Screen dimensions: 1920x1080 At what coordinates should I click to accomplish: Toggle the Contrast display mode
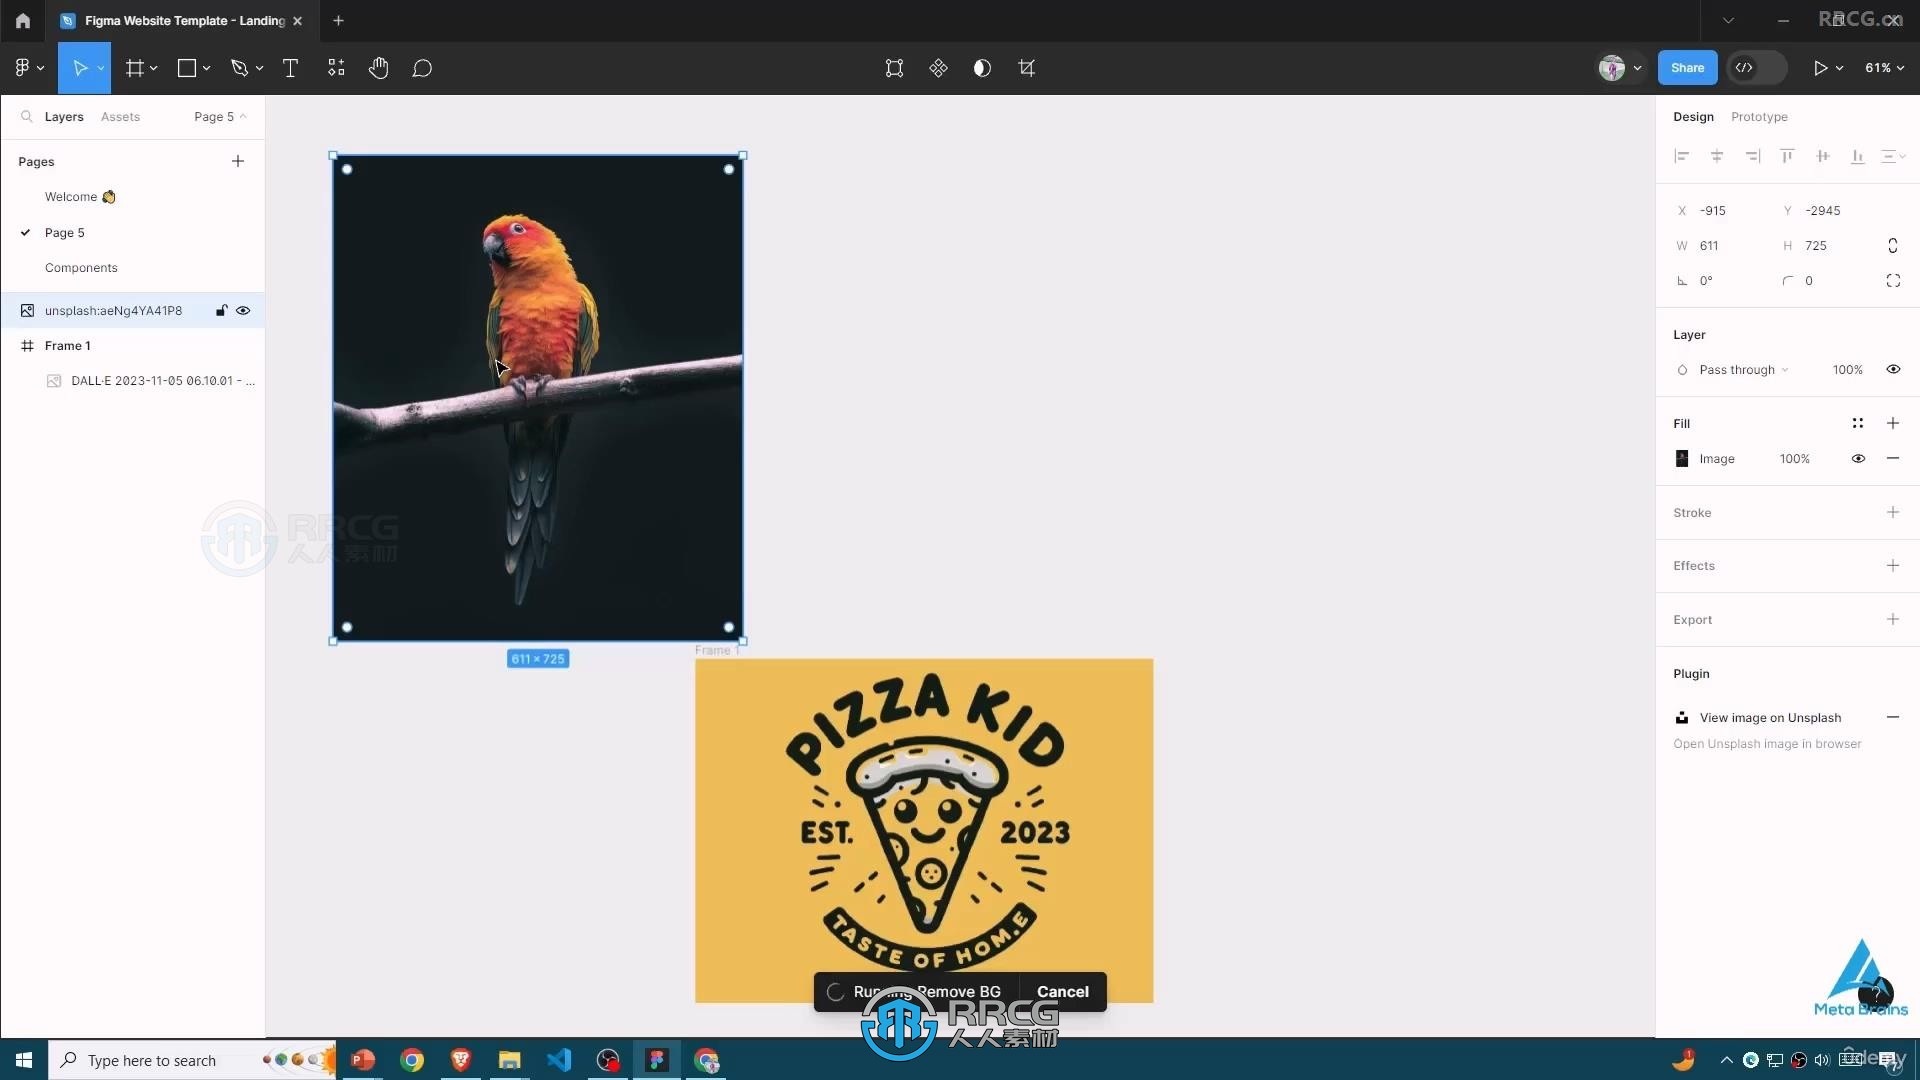point(982,67)
